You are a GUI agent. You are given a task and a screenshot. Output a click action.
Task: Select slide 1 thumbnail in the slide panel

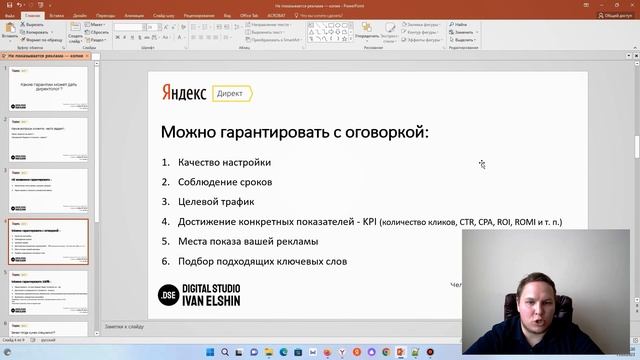pyautogui.click(x=48, y=89)
